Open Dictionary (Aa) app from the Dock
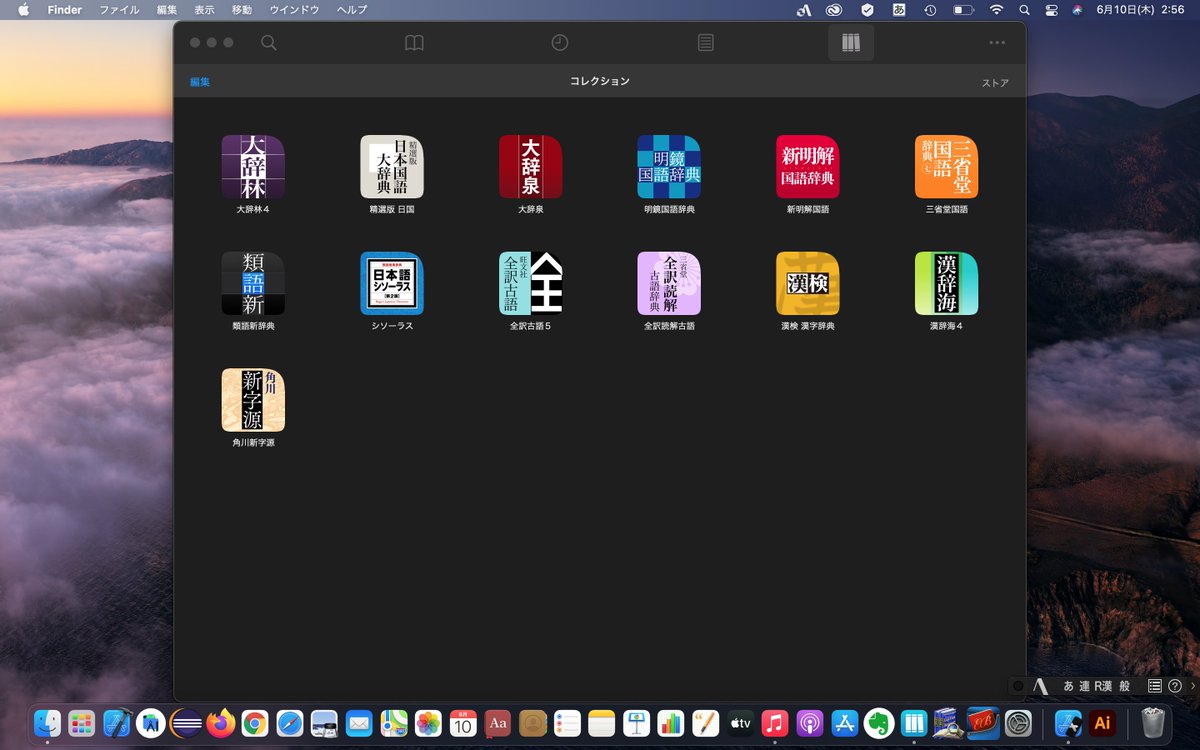 point(497,722)
